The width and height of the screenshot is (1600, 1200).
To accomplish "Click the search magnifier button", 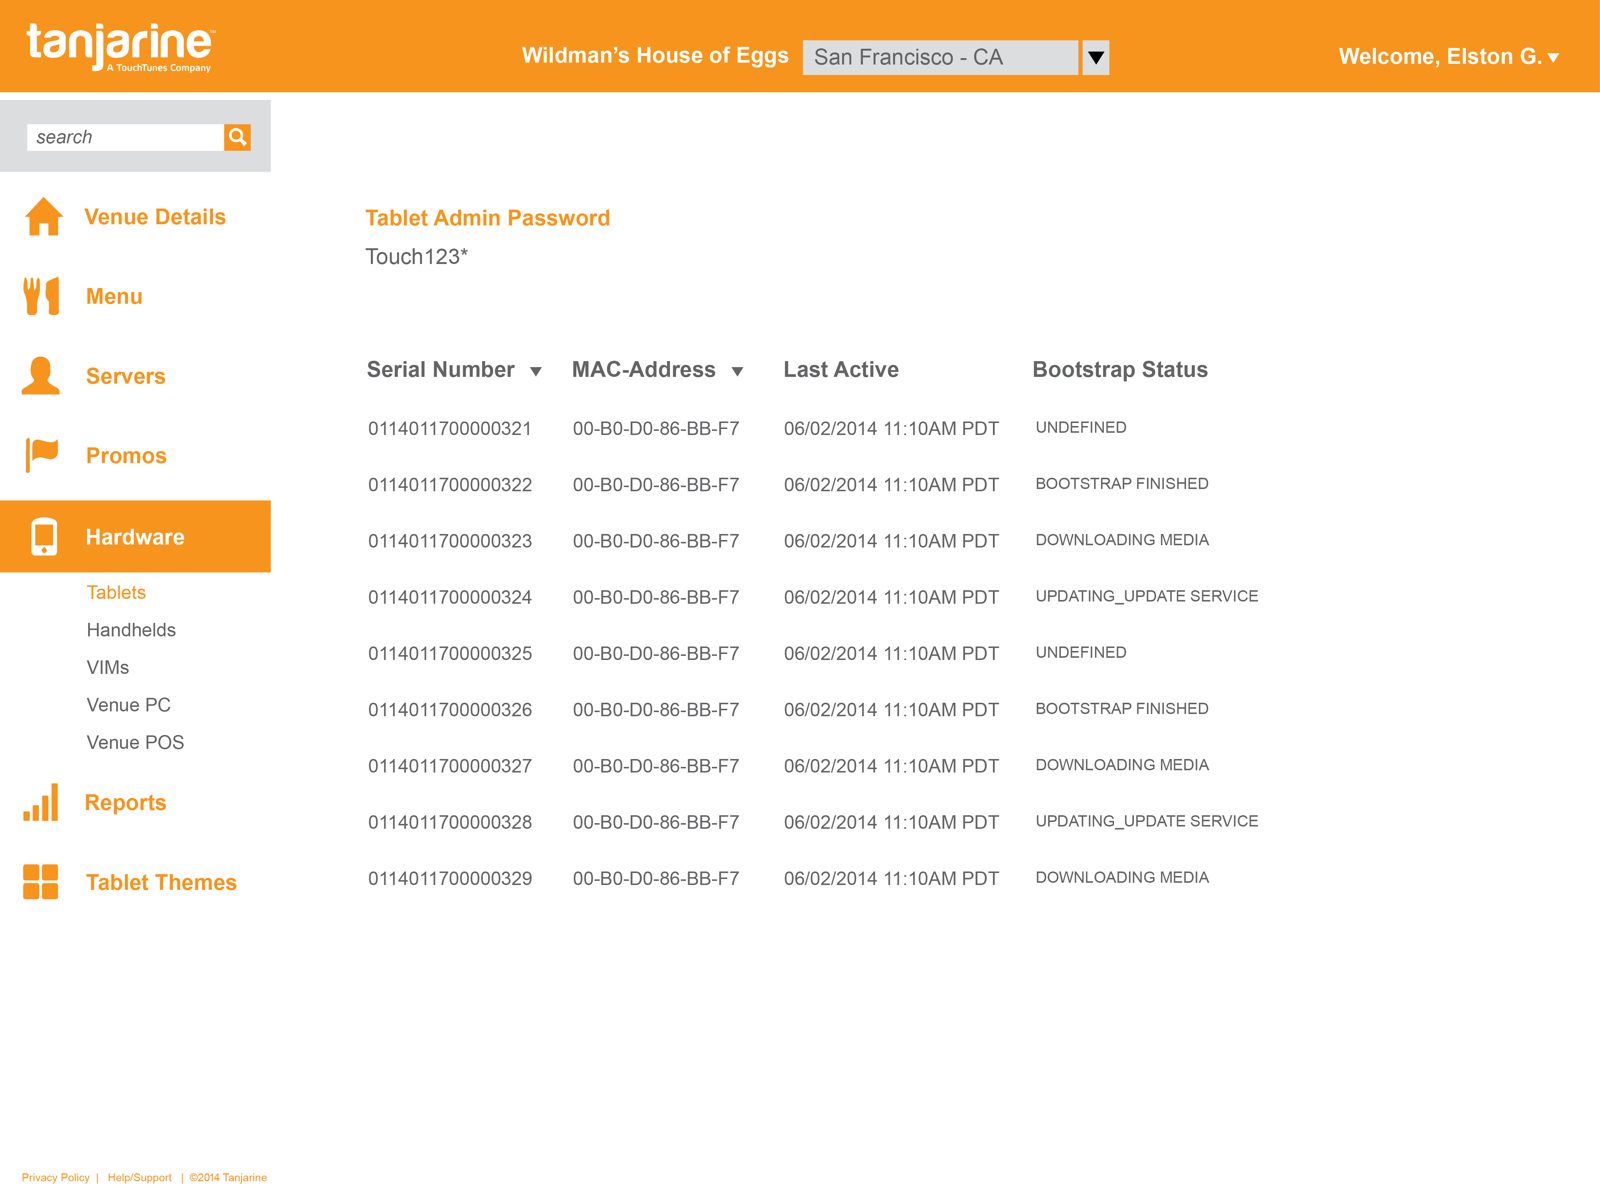I will coord(237,137).
